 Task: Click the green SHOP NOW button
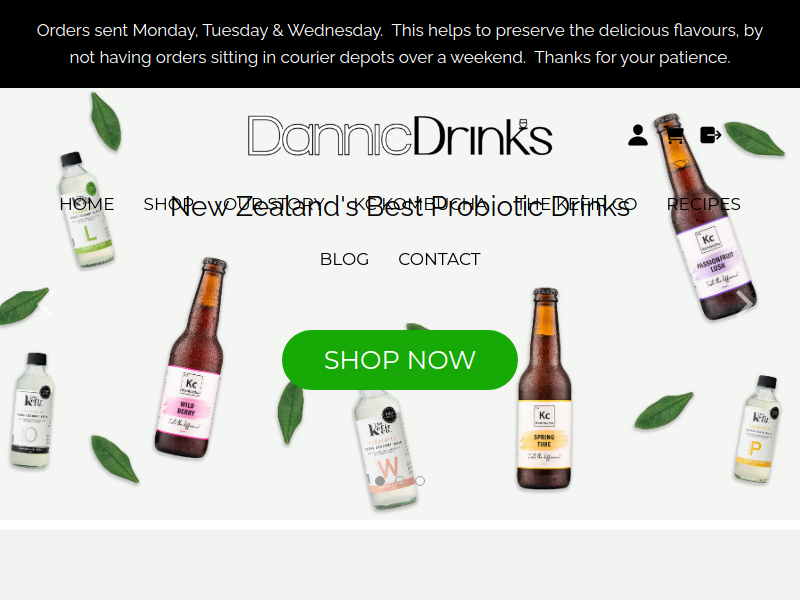tap(400, 360)
